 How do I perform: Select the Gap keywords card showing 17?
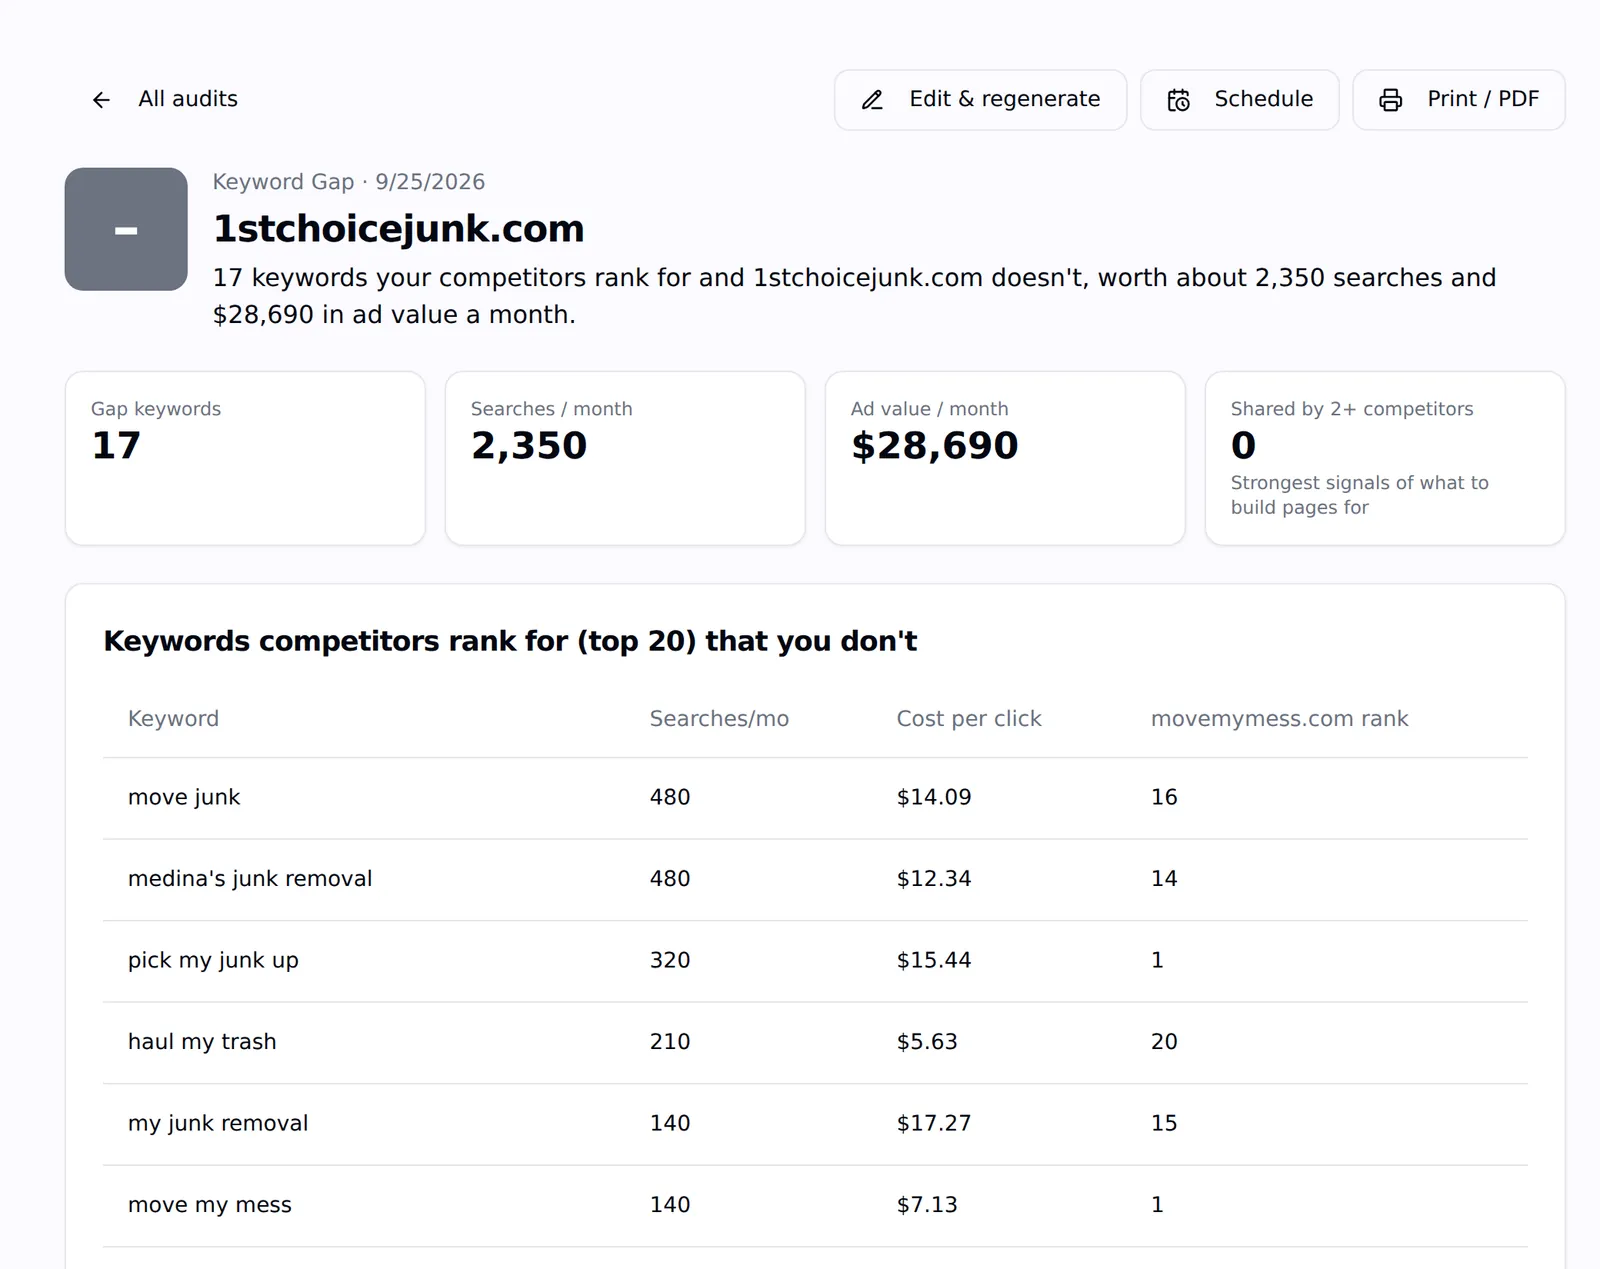(245, 458)
